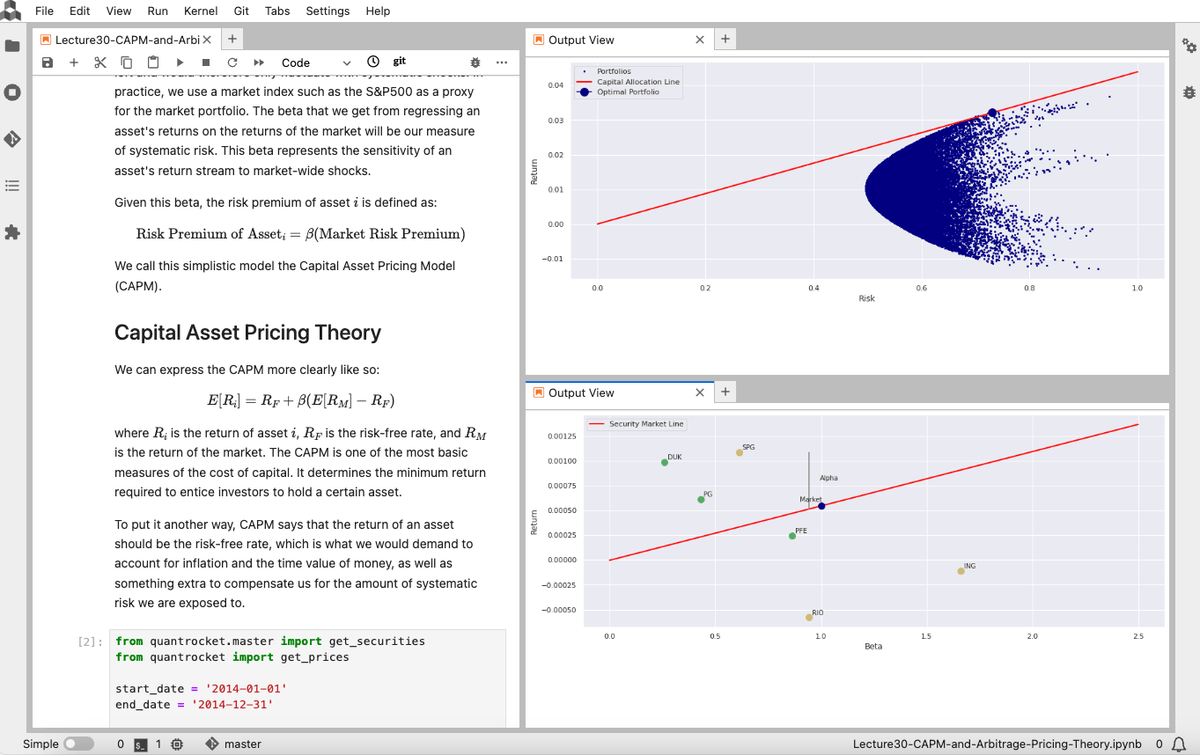Open the Tabs menu
Viewport: 1200px width, 755px height.
click(x=277, y=11)
